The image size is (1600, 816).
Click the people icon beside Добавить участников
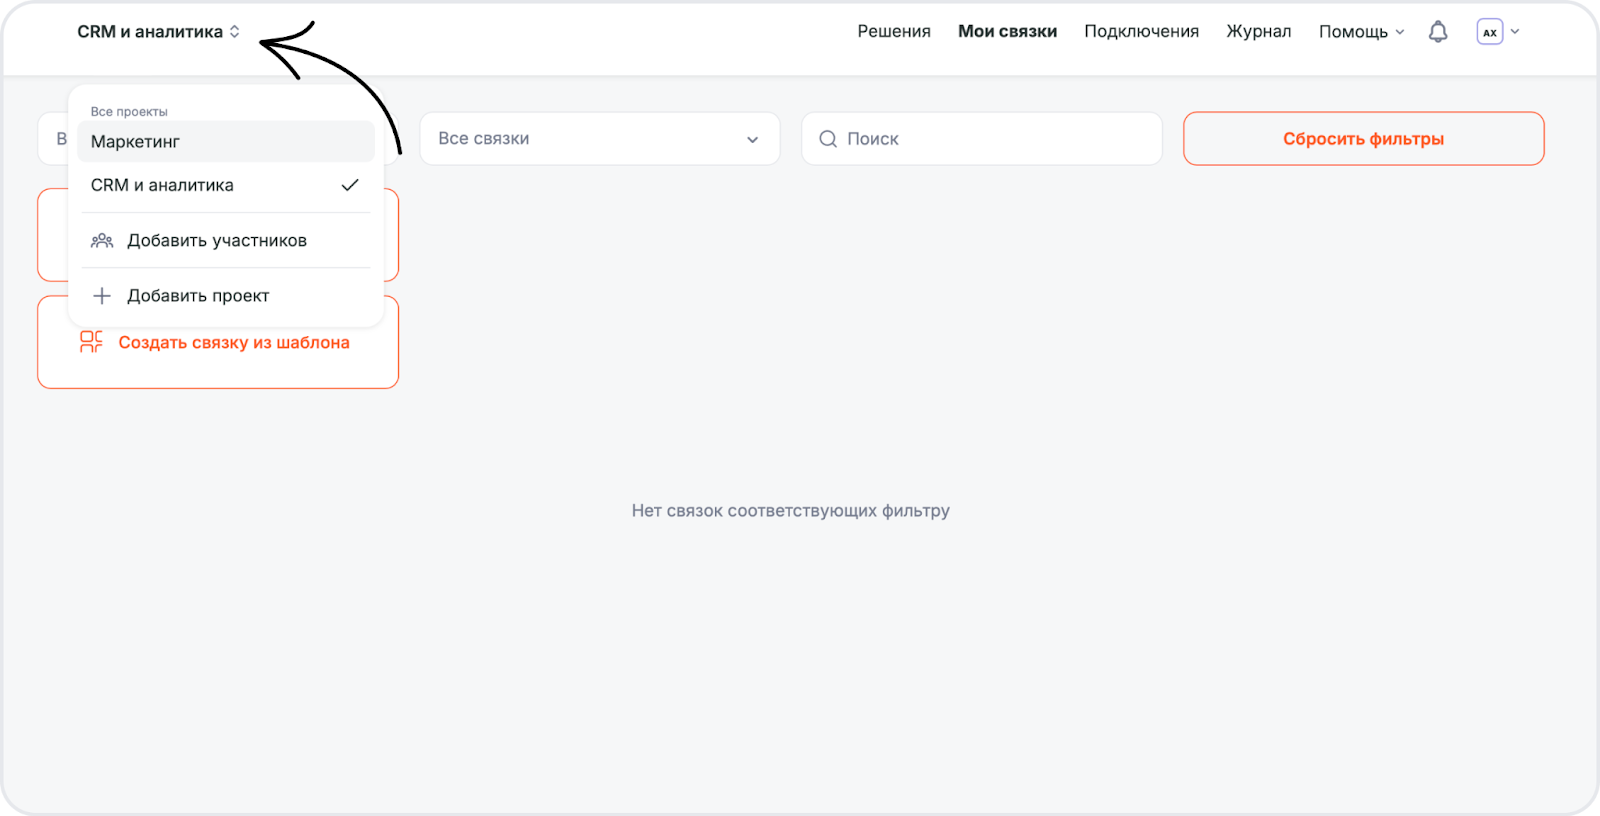(102, 241)
